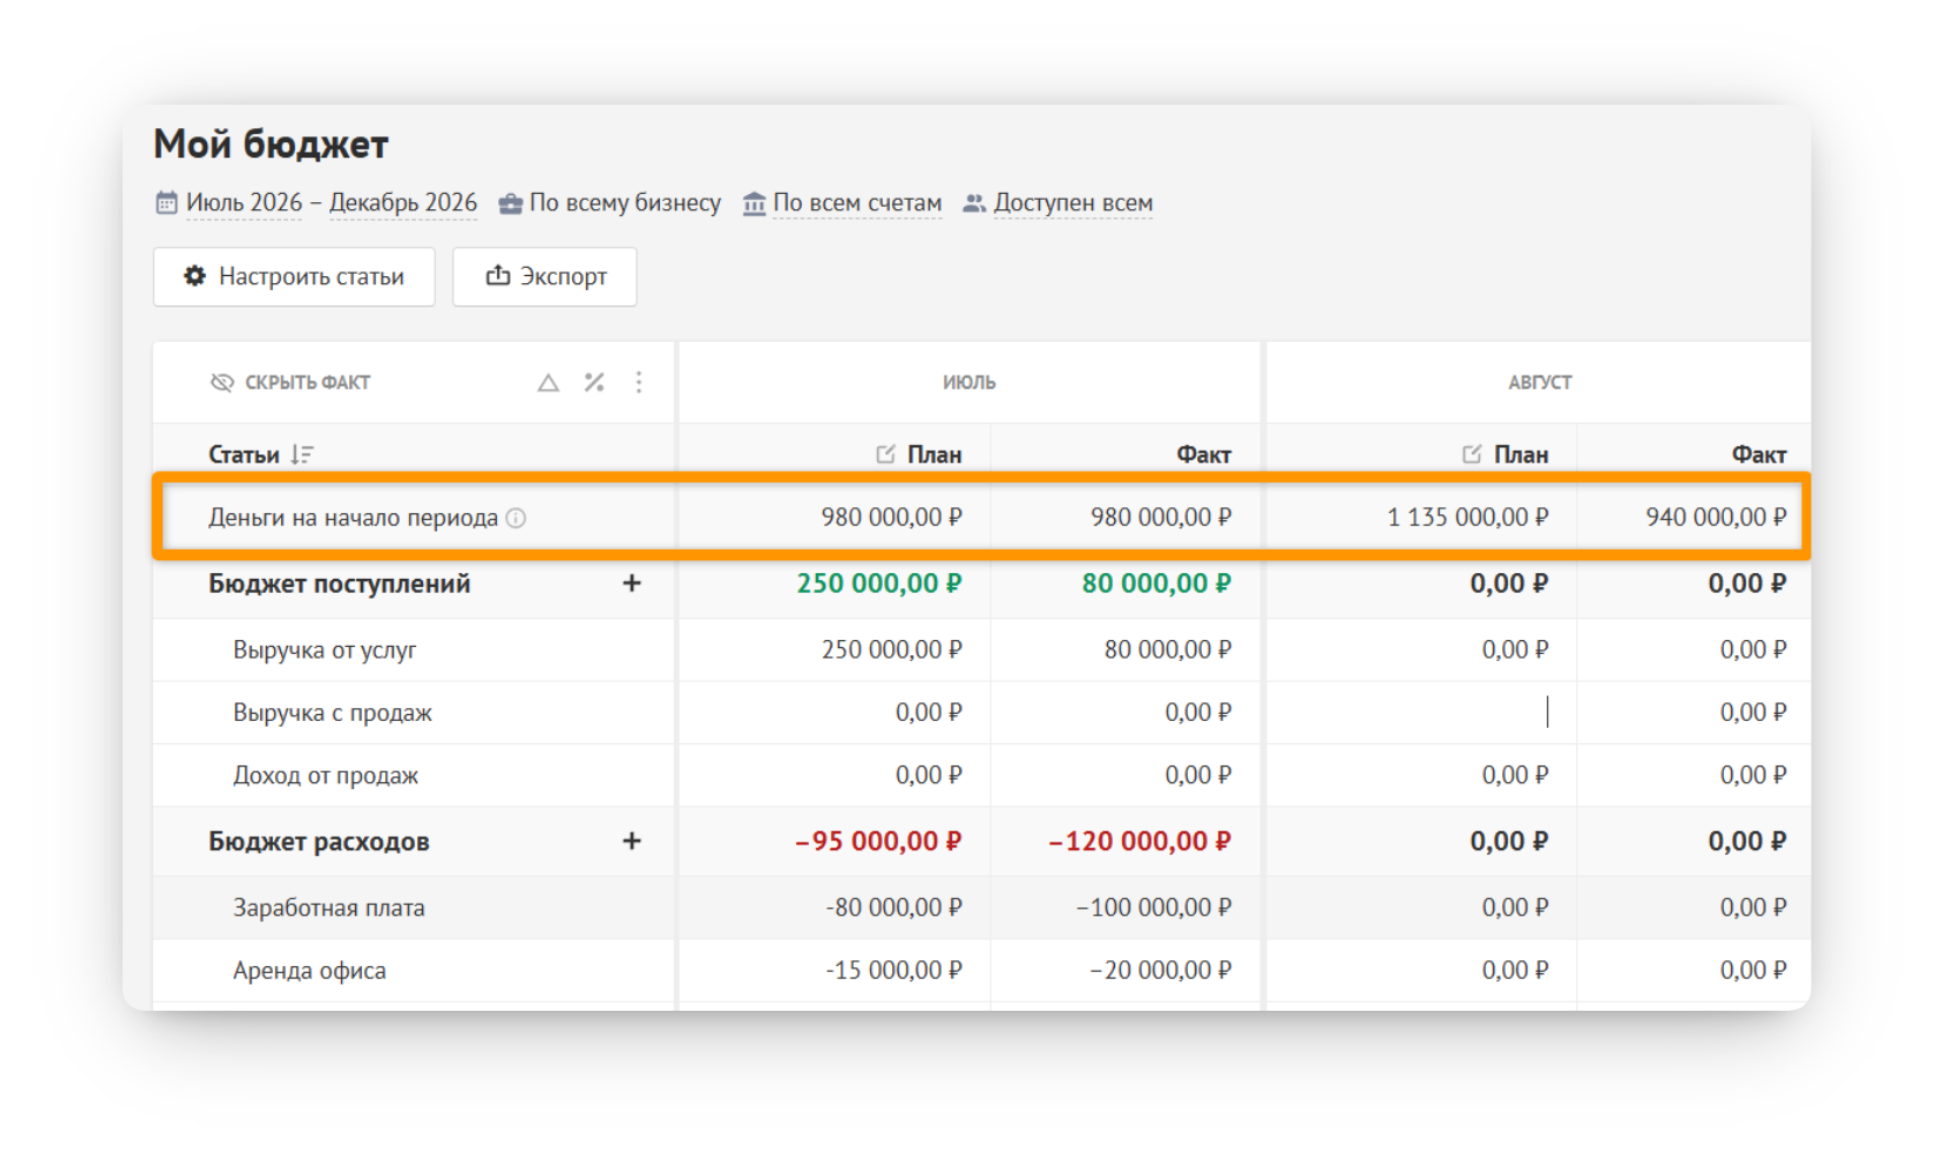Select the Заработная плата row label
The width and height of the screenshot is (1940, 1153).
coord(329,908)
